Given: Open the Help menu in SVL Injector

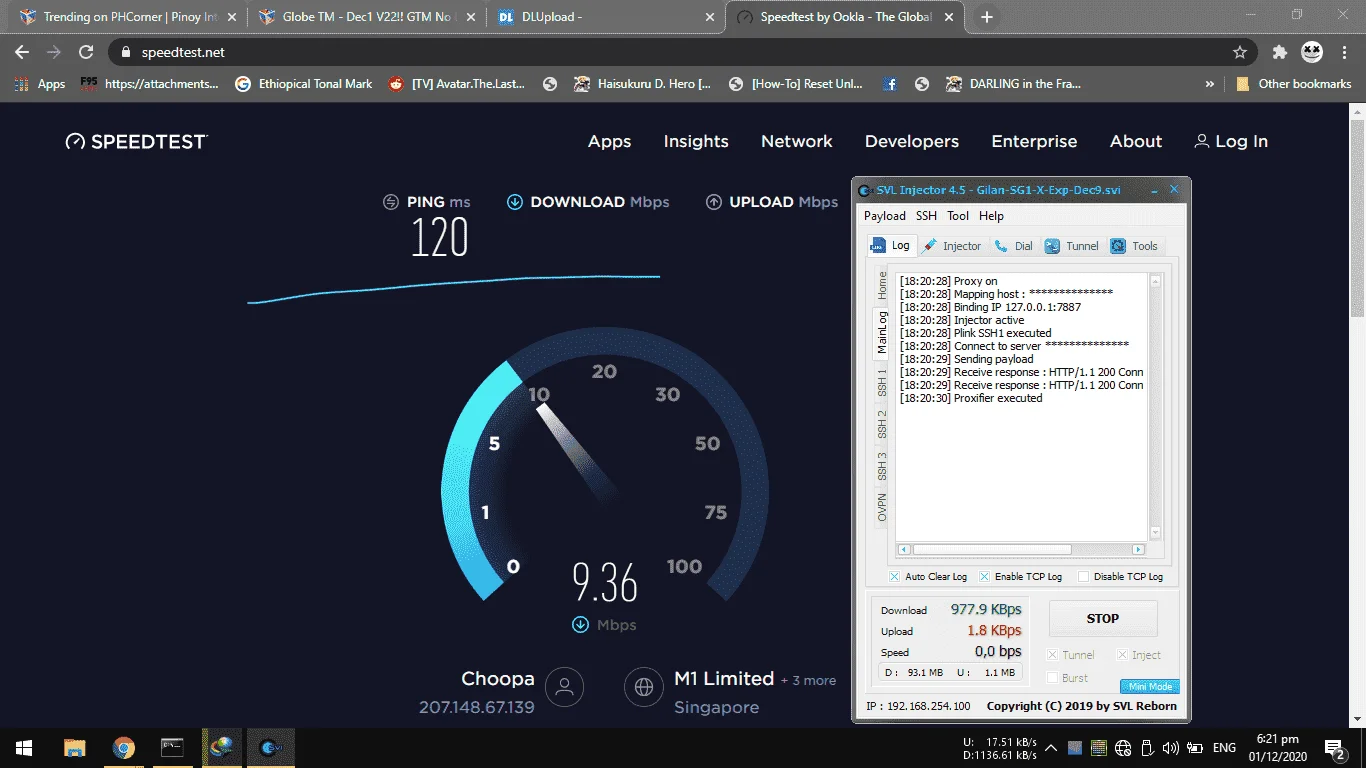Looking at the screenshot, I should pyautogui.click(x=991, y=216).
